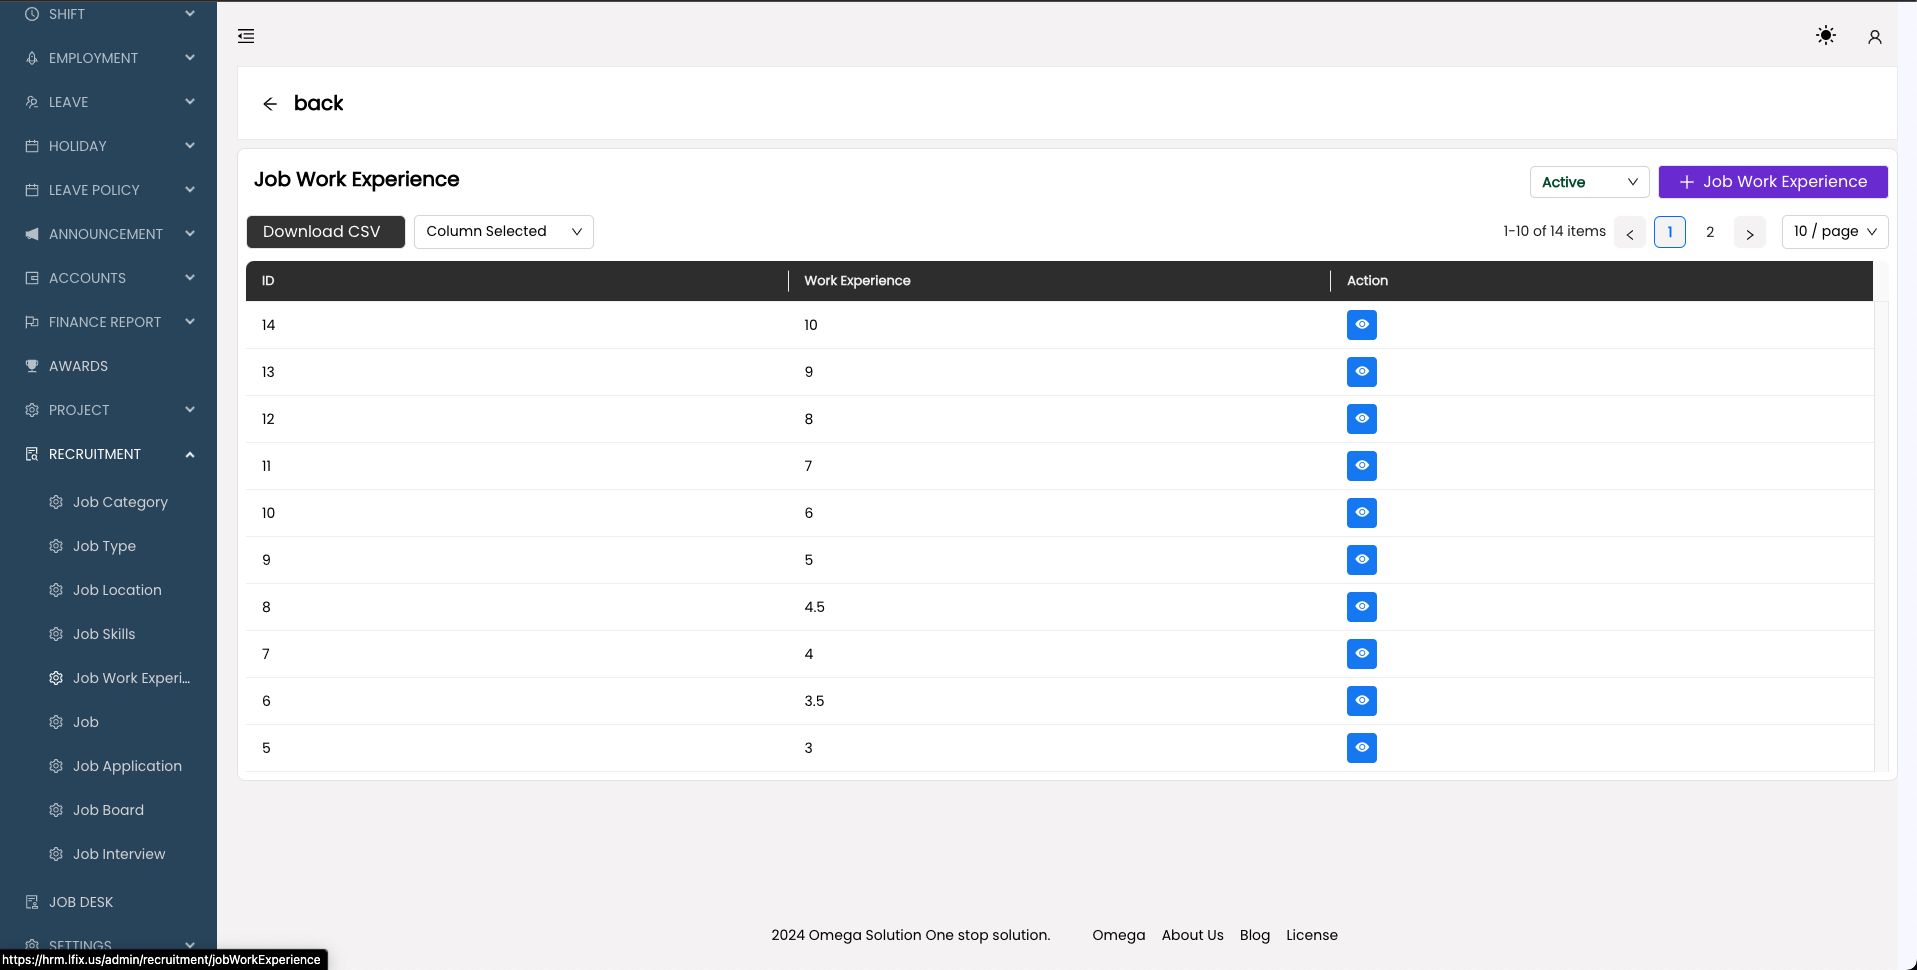Open the About Us footer link

tap(1192, 935)
